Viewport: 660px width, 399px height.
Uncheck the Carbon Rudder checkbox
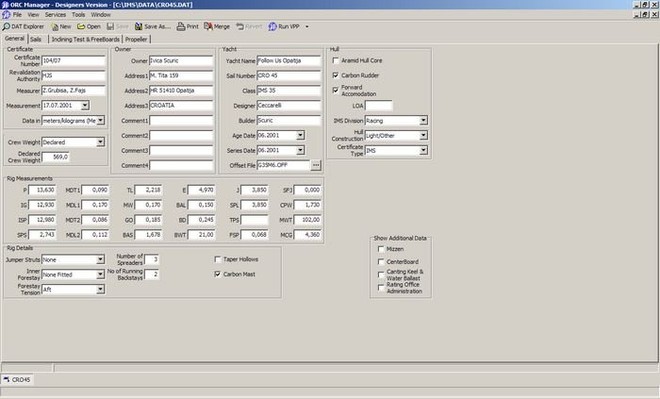[x=335, y=75]
